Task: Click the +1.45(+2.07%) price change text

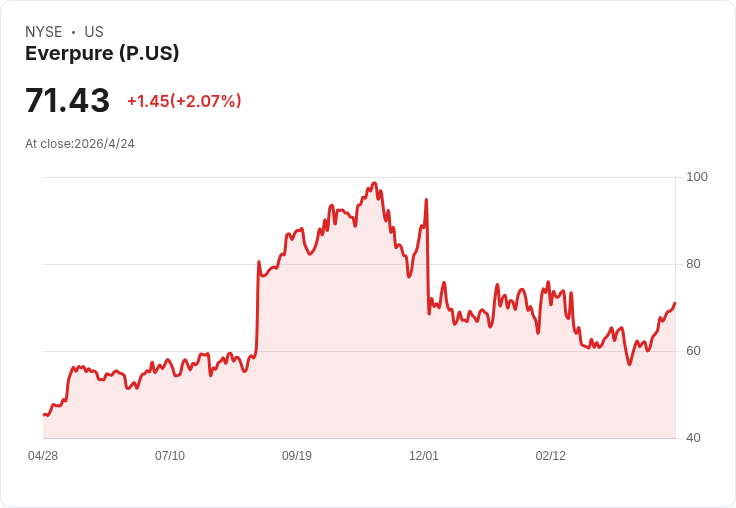Action: (x=184, y=101)
